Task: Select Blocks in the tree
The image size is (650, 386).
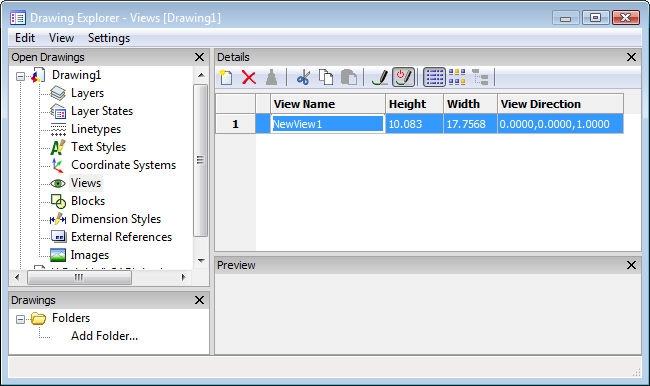Action: point(88,201)
